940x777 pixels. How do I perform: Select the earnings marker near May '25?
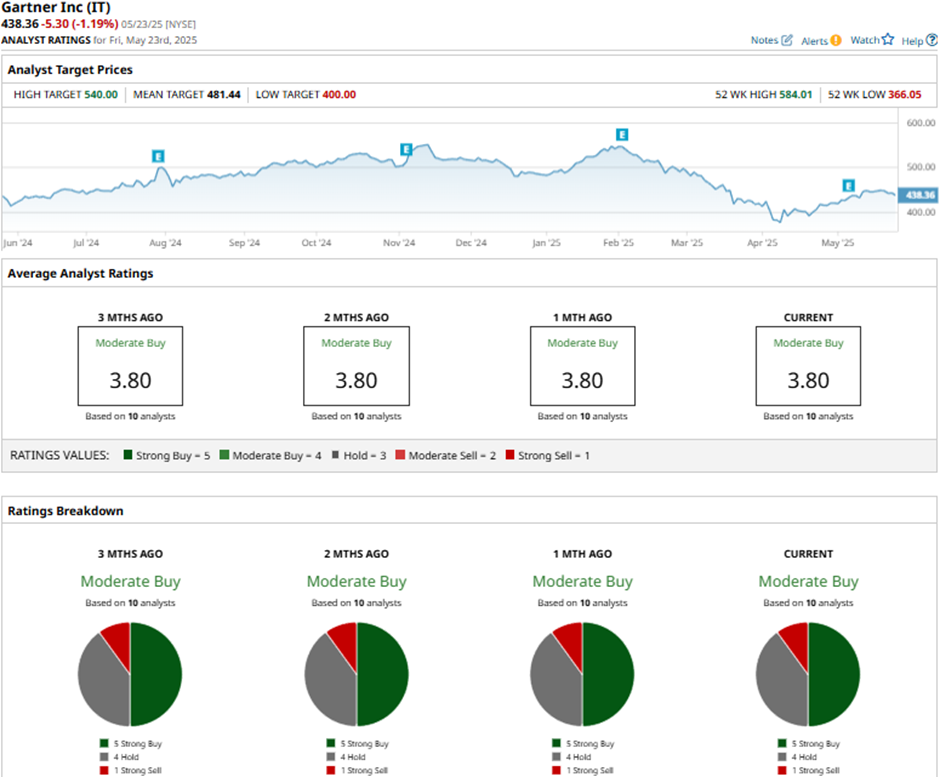[848, 185]
